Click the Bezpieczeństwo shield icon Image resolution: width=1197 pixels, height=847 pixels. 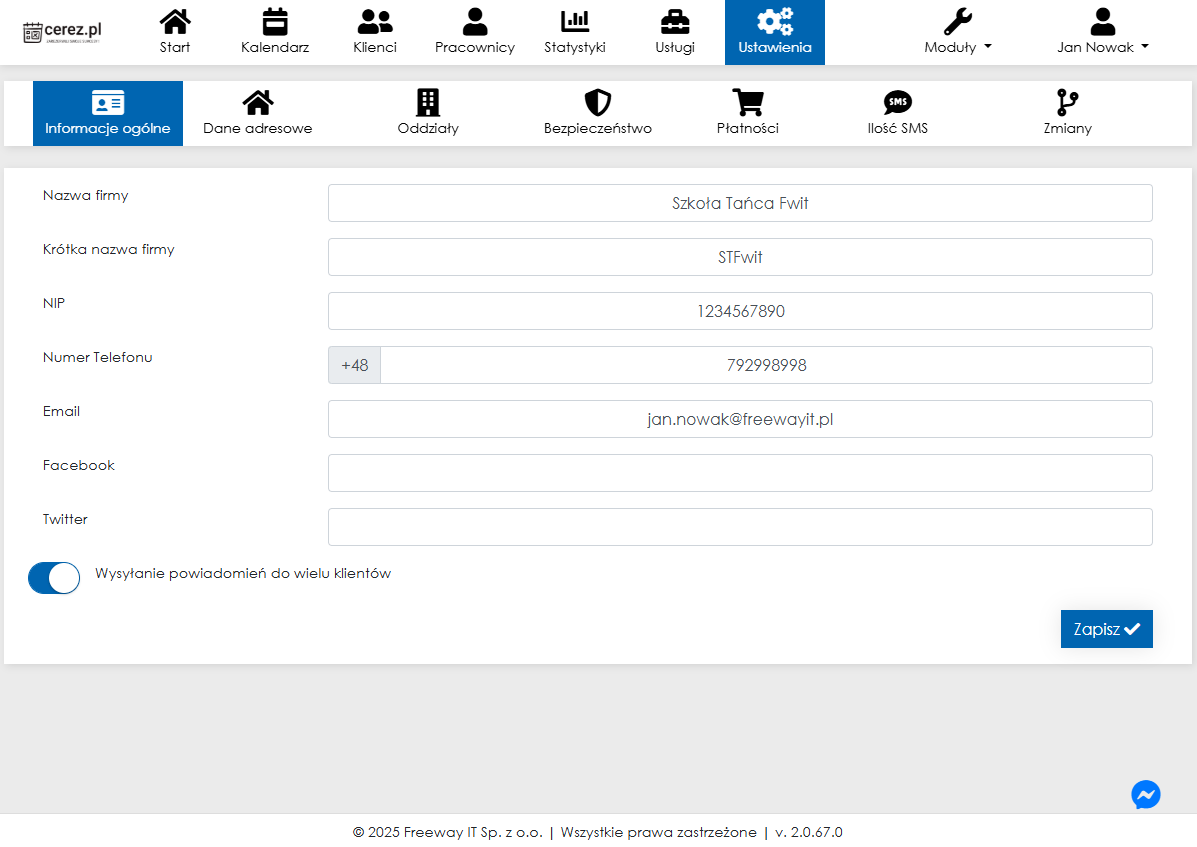(x=598, y=103)
